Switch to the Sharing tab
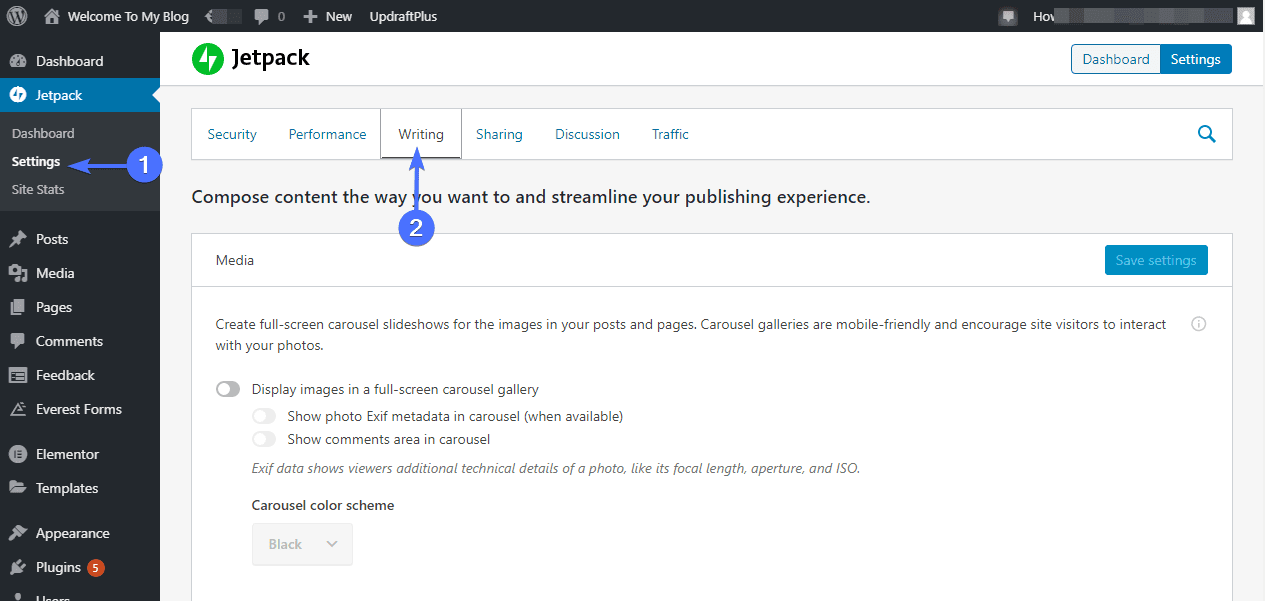The width and height of the screenshot is (1265, 601). tap(499, 134)
